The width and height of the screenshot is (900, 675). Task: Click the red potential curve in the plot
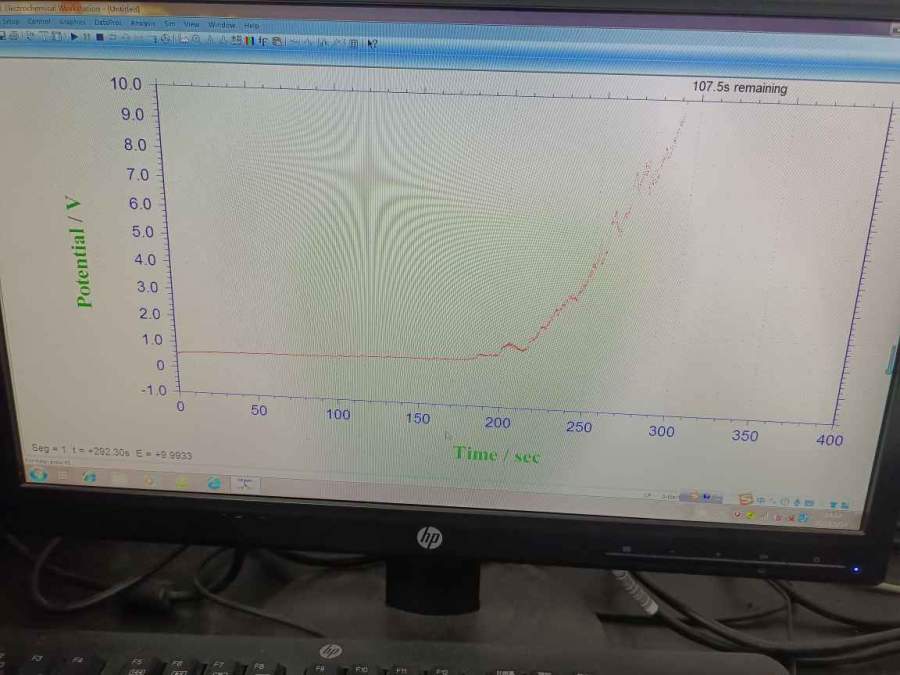tap(300, 355)
